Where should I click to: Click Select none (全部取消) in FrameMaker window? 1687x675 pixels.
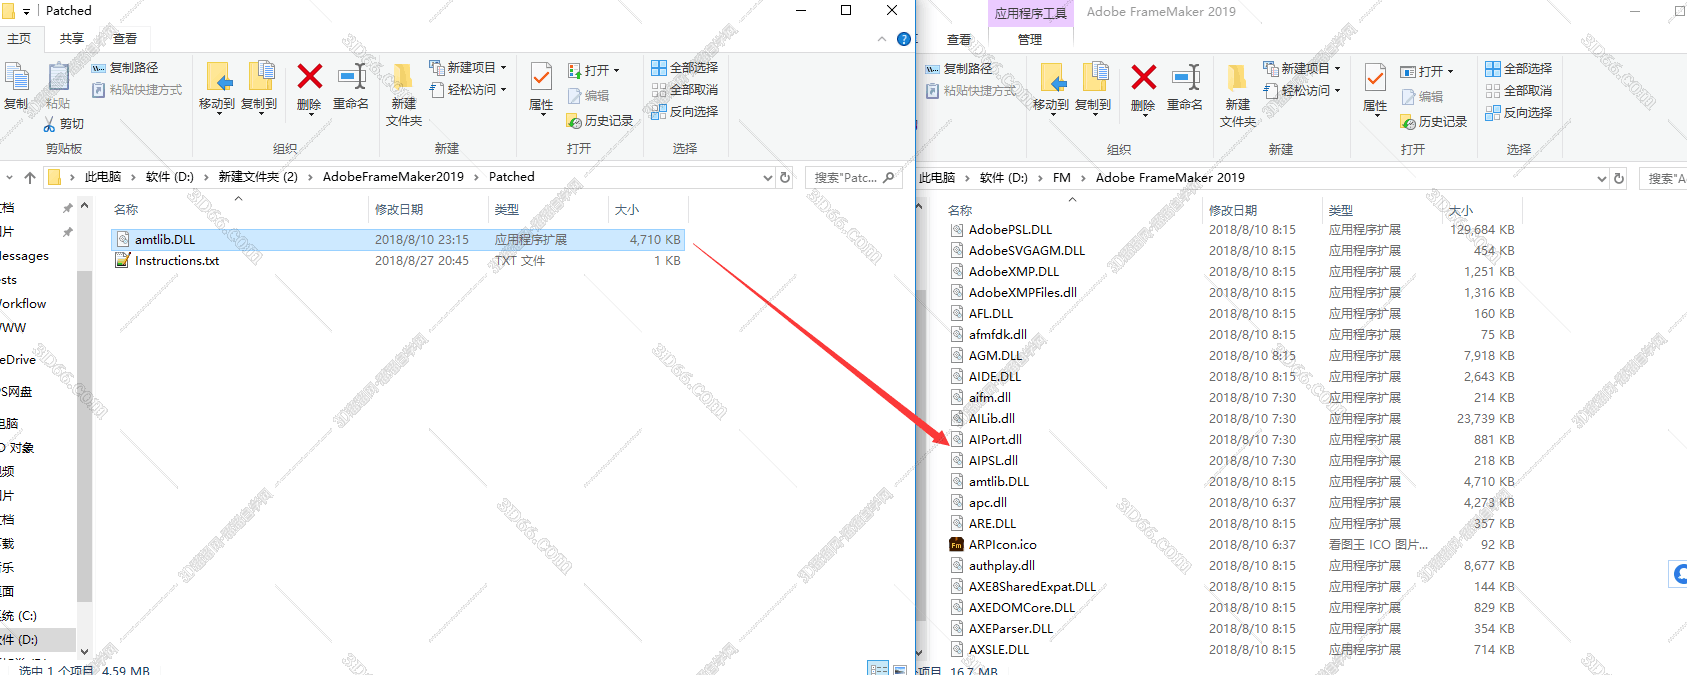[x=1519, y=91]
